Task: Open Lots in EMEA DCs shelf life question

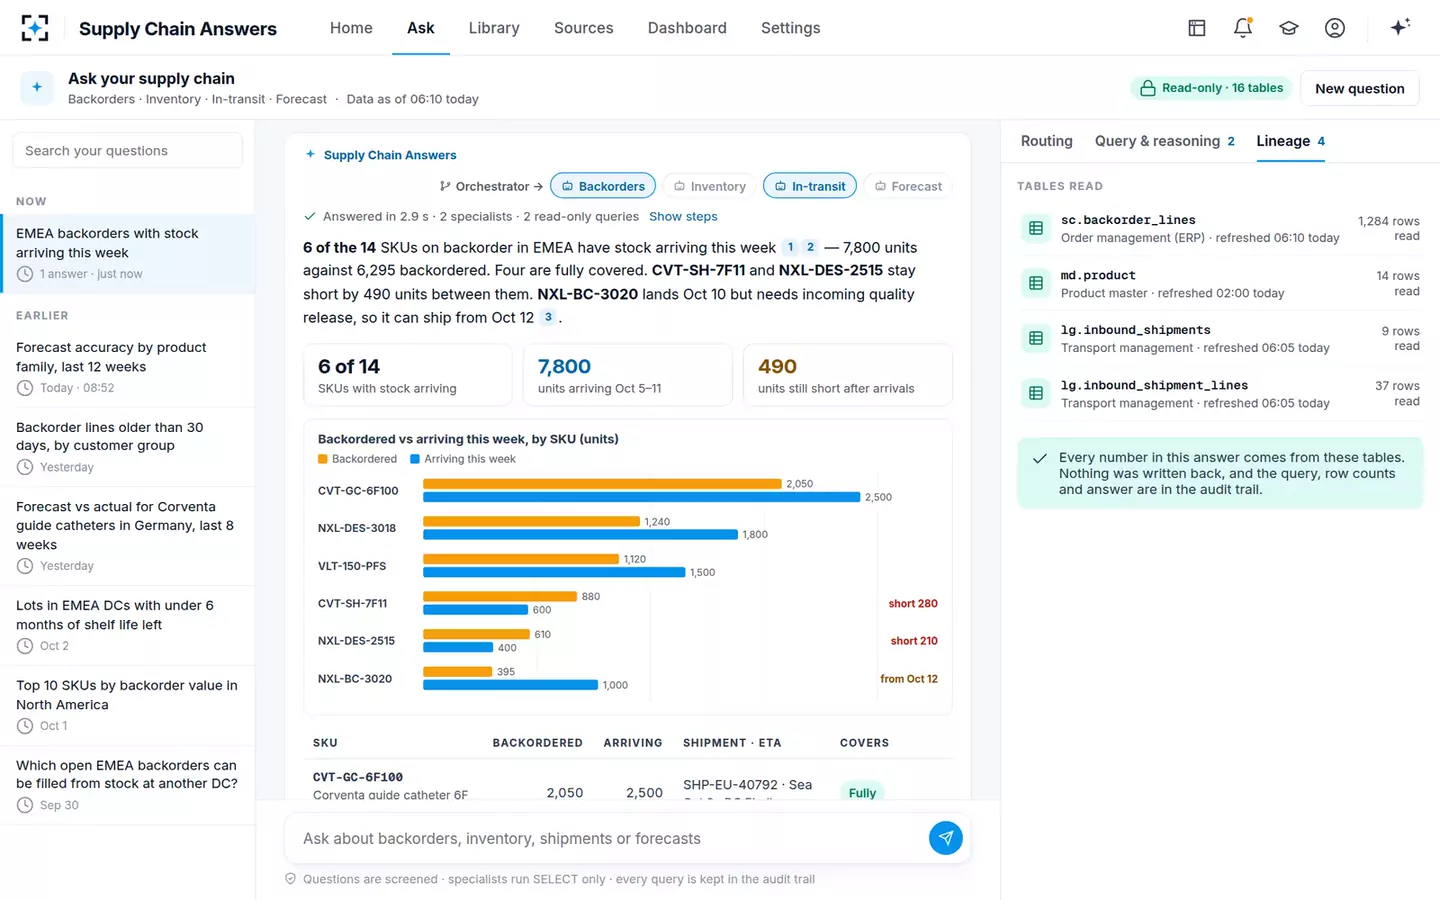Action: tap(128, 625)
